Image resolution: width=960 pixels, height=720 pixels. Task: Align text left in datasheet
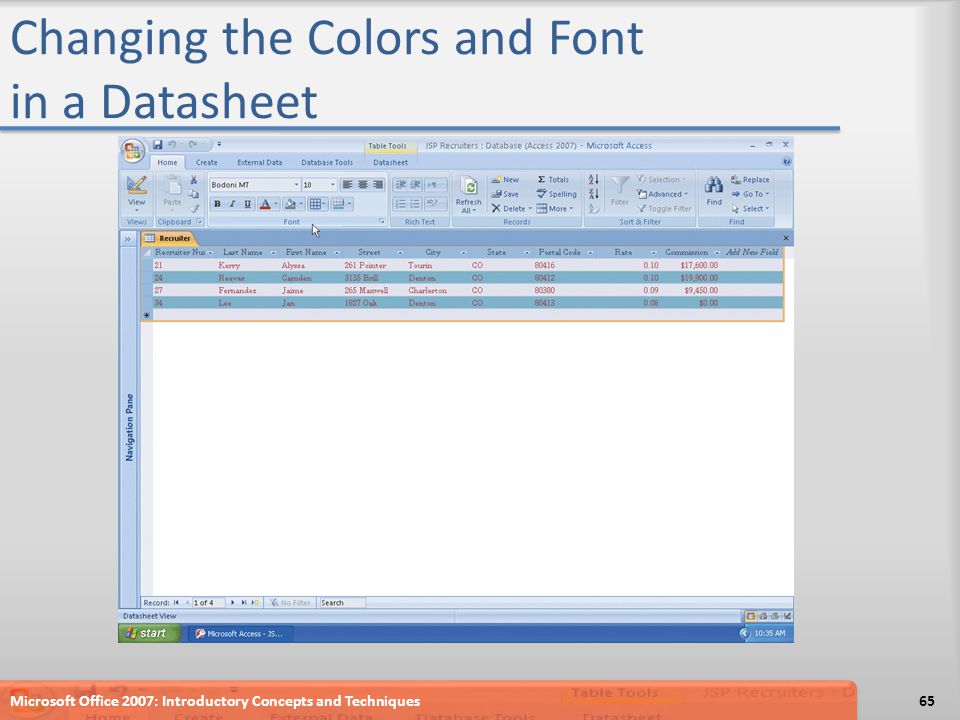(348, 184)
